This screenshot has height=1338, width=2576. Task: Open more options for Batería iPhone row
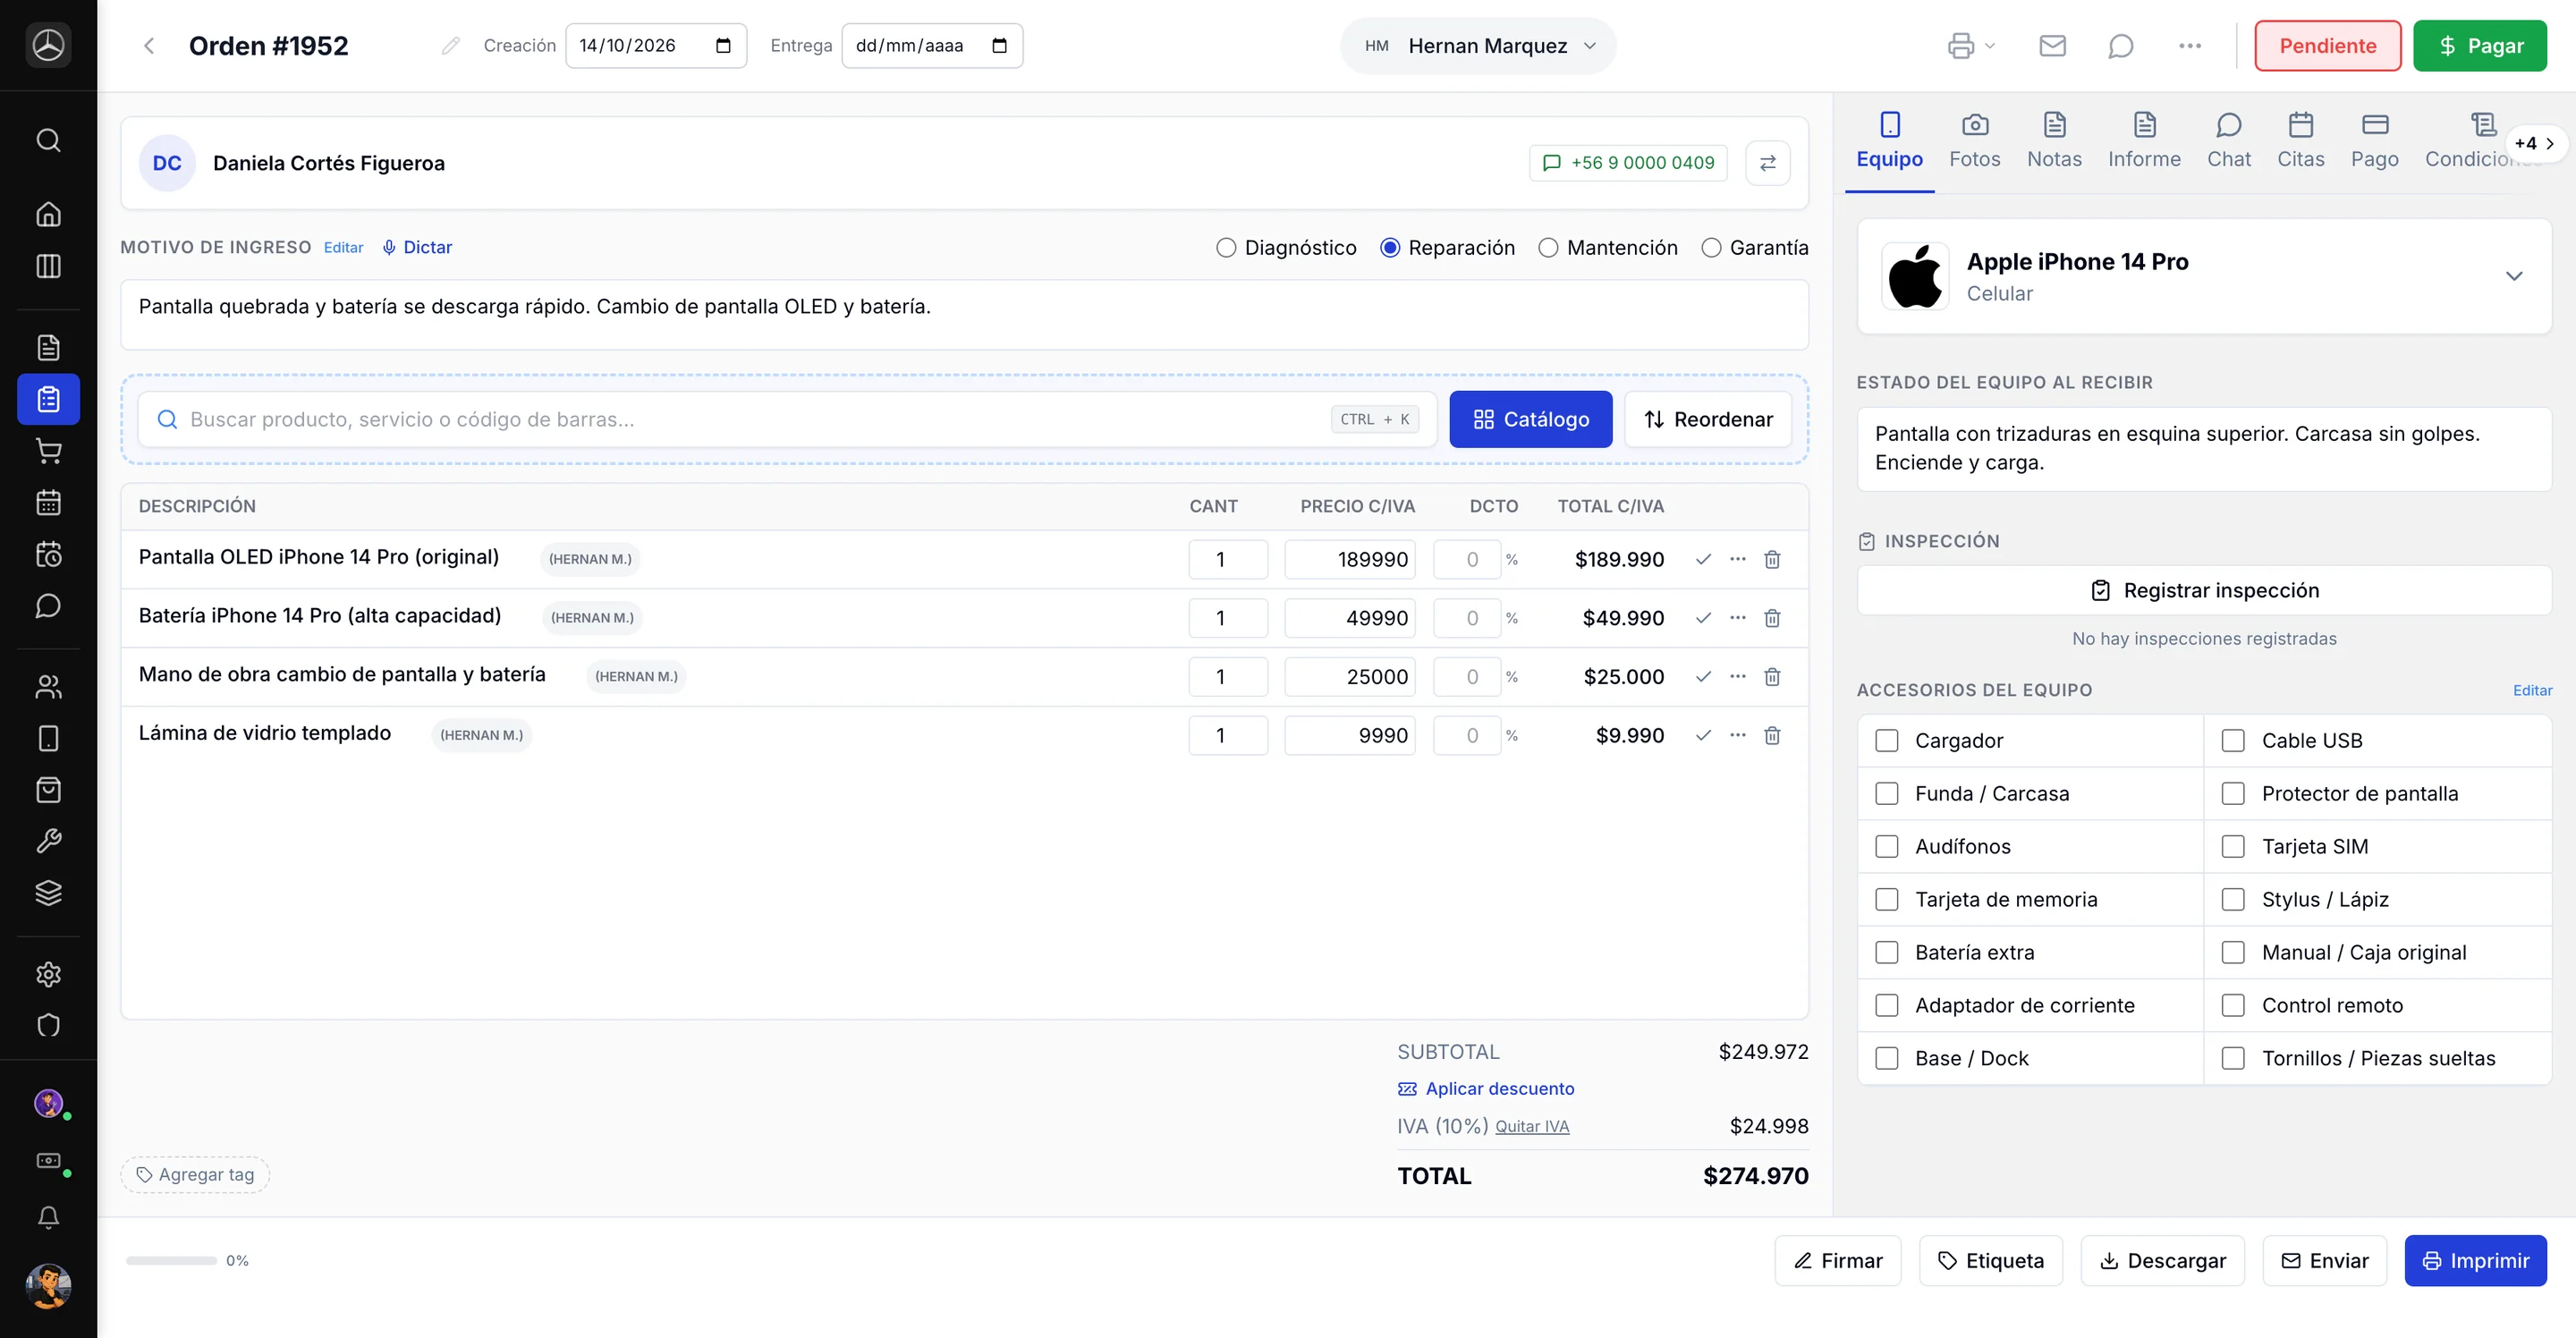[1738, 618]
